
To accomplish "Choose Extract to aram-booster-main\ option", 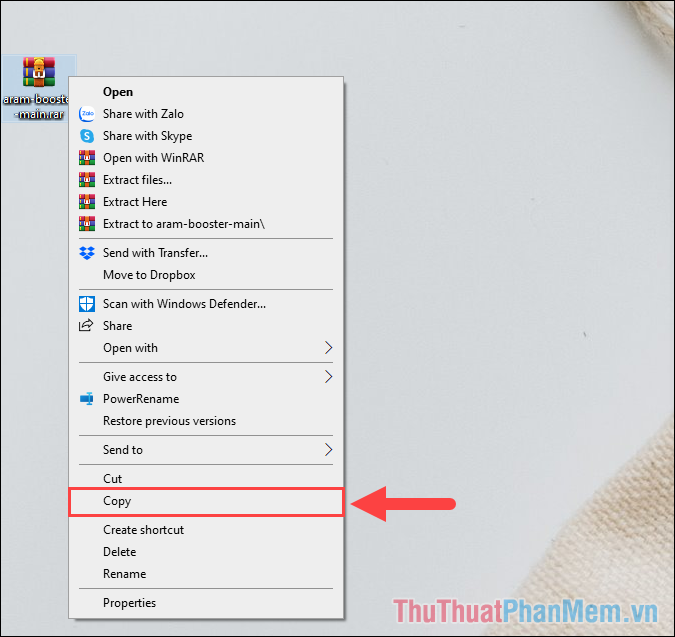I will click(206, 224).
